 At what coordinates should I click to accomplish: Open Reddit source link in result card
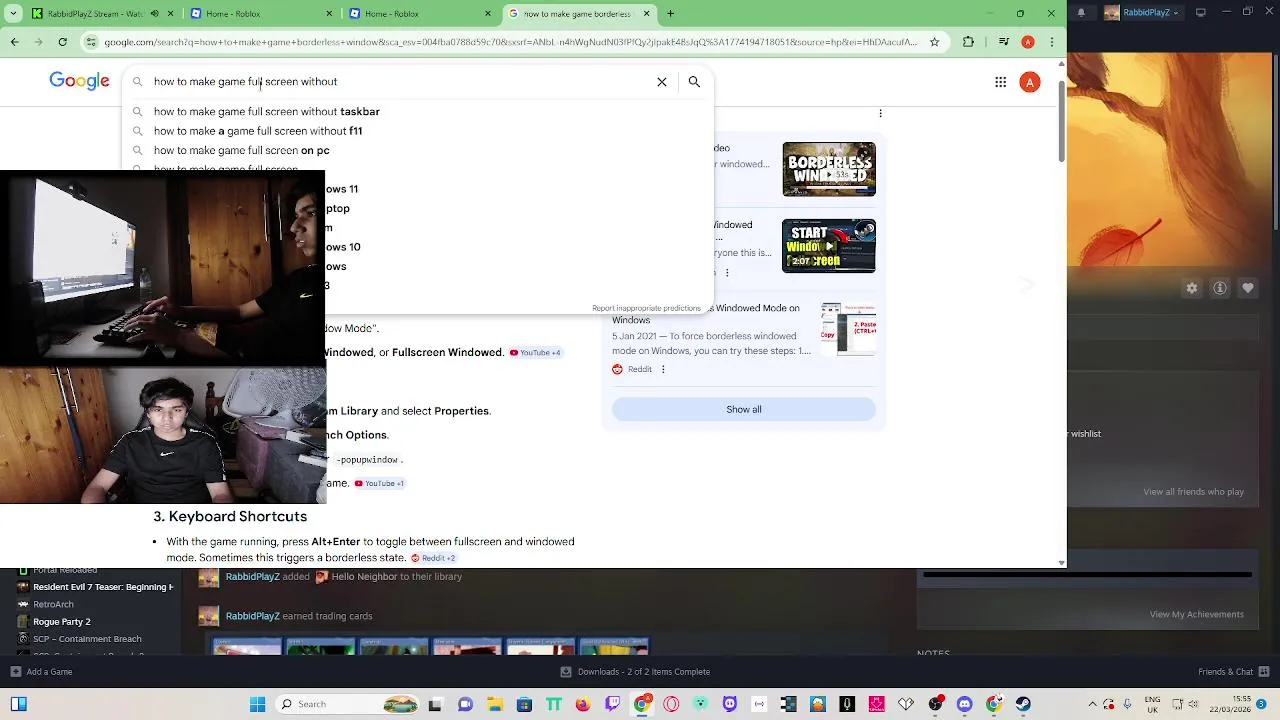[x=632, y=369]
